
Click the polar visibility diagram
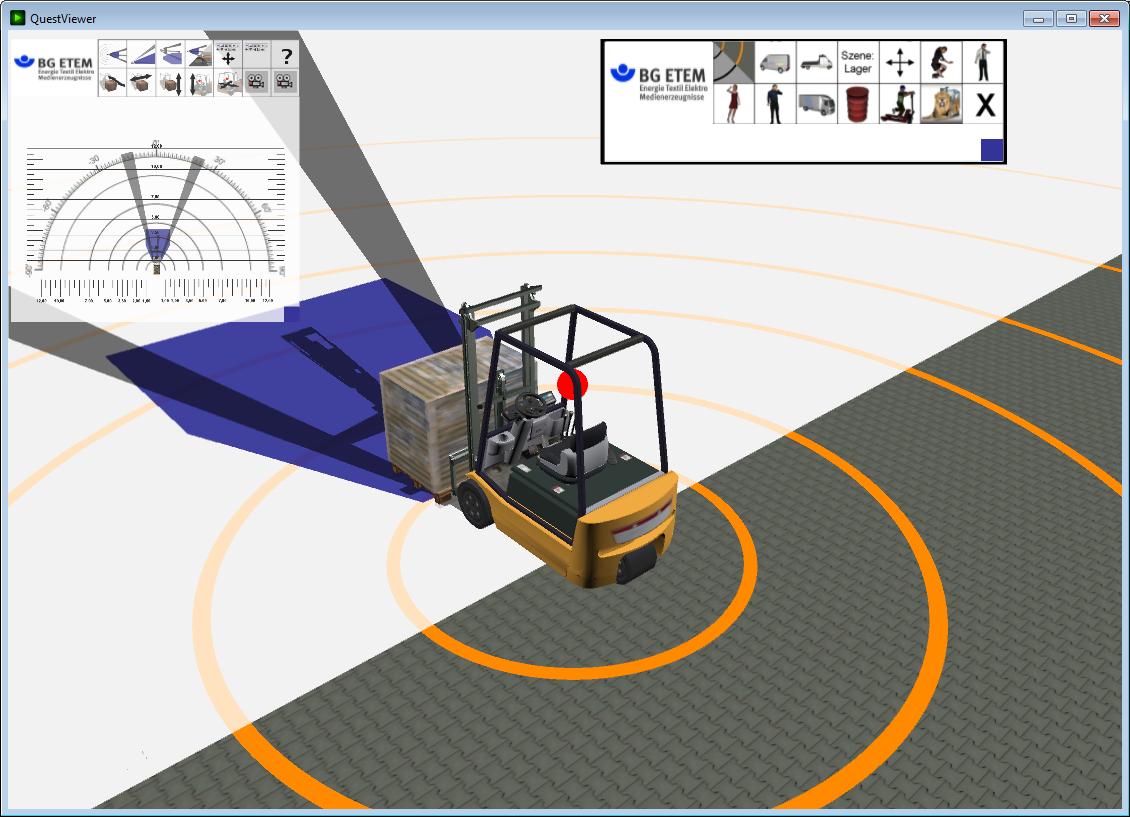click(156, 222)
